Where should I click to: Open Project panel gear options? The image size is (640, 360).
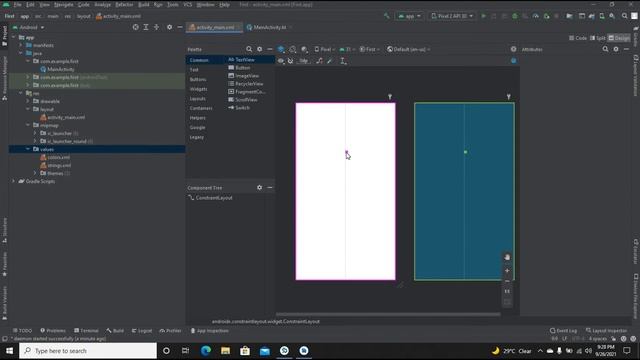pos(169,27)
